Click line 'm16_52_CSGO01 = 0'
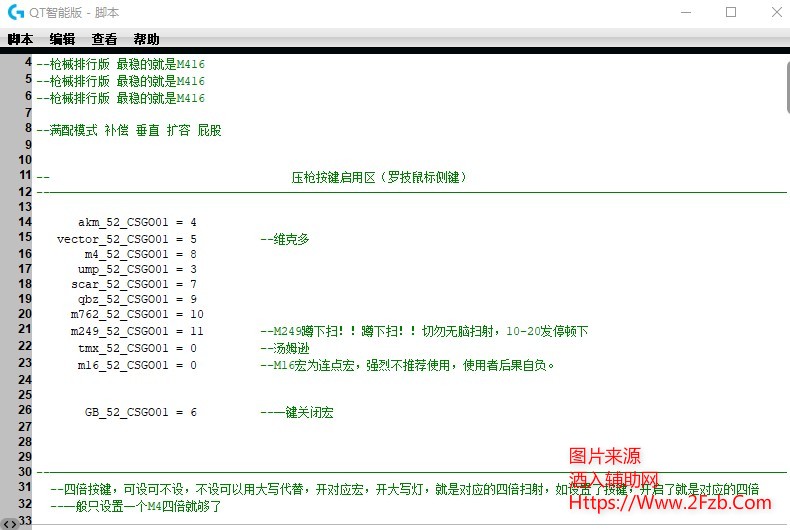790x530 pixels. tap(137, 365)
